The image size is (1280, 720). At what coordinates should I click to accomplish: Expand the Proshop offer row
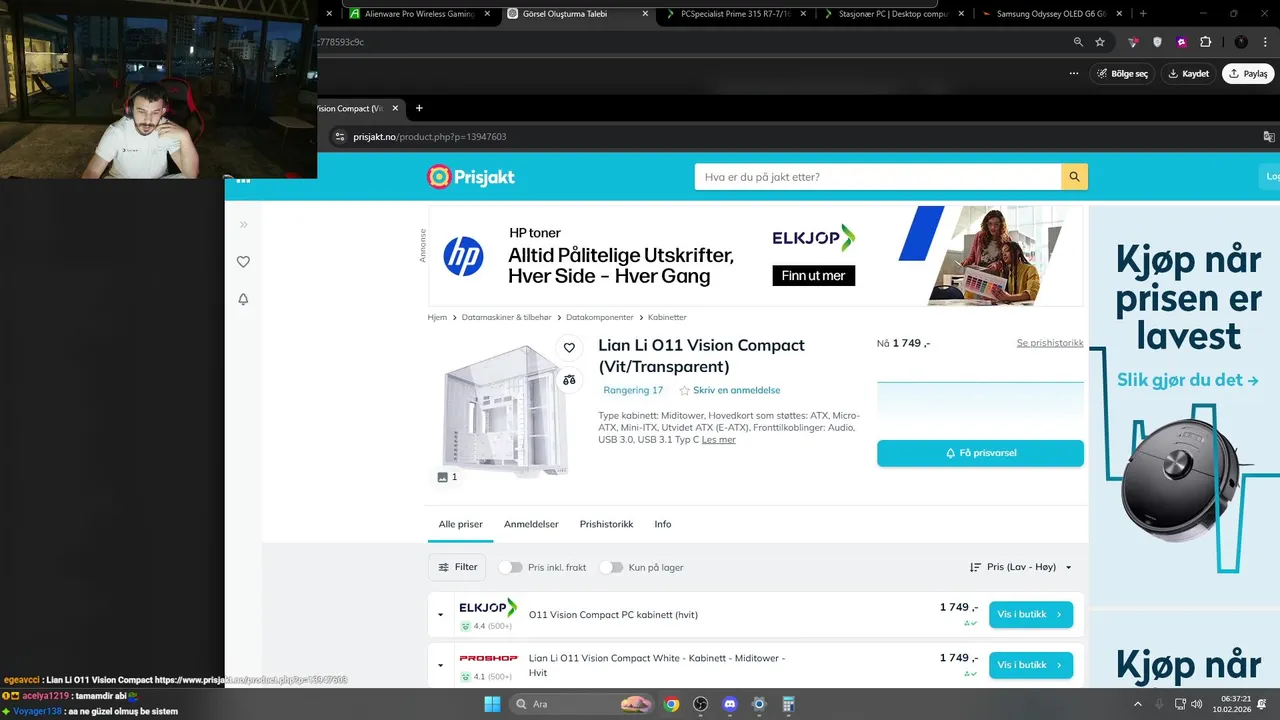(440, 665)
